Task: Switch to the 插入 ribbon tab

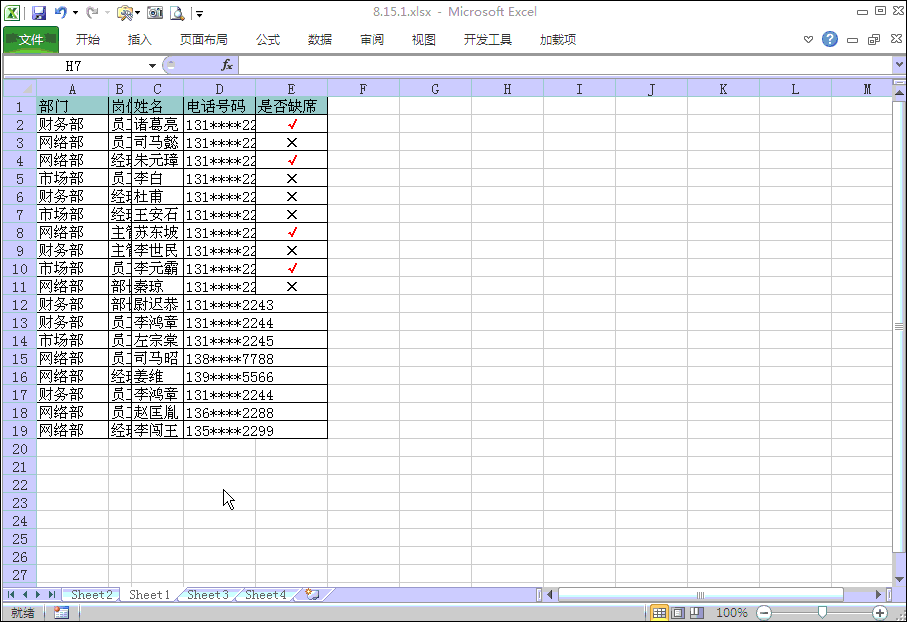Action: [139, 39]
